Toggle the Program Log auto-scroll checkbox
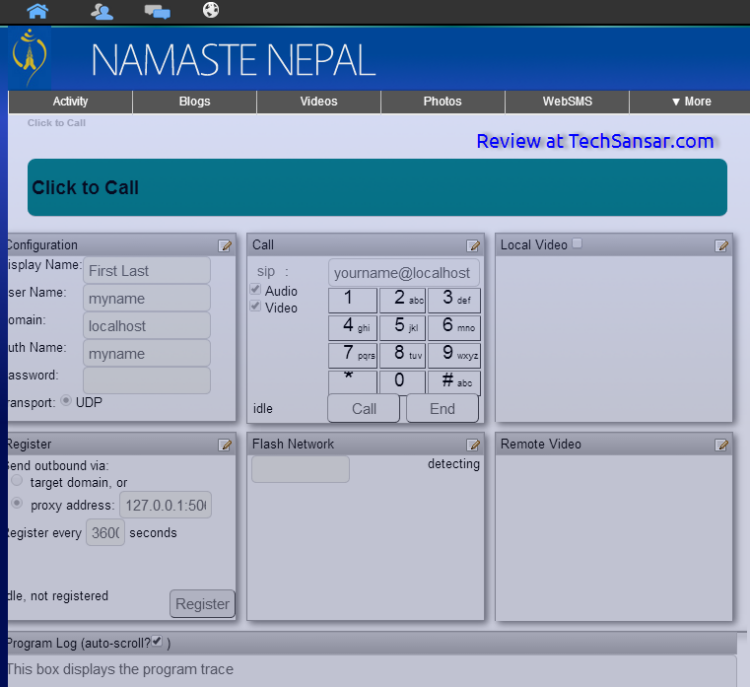The image size is (750, 687). (157, 642)
